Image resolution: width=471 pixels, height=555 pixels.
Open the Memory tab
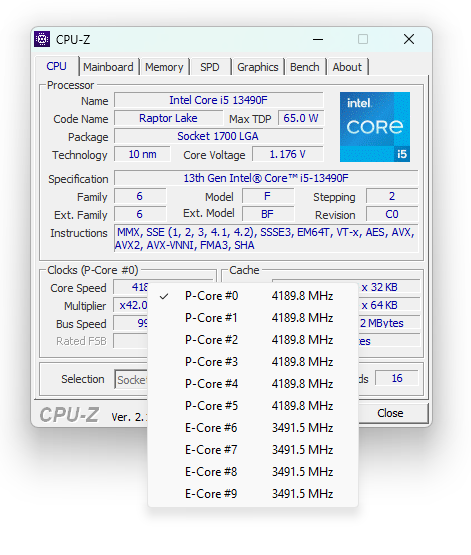pos(164,67)
